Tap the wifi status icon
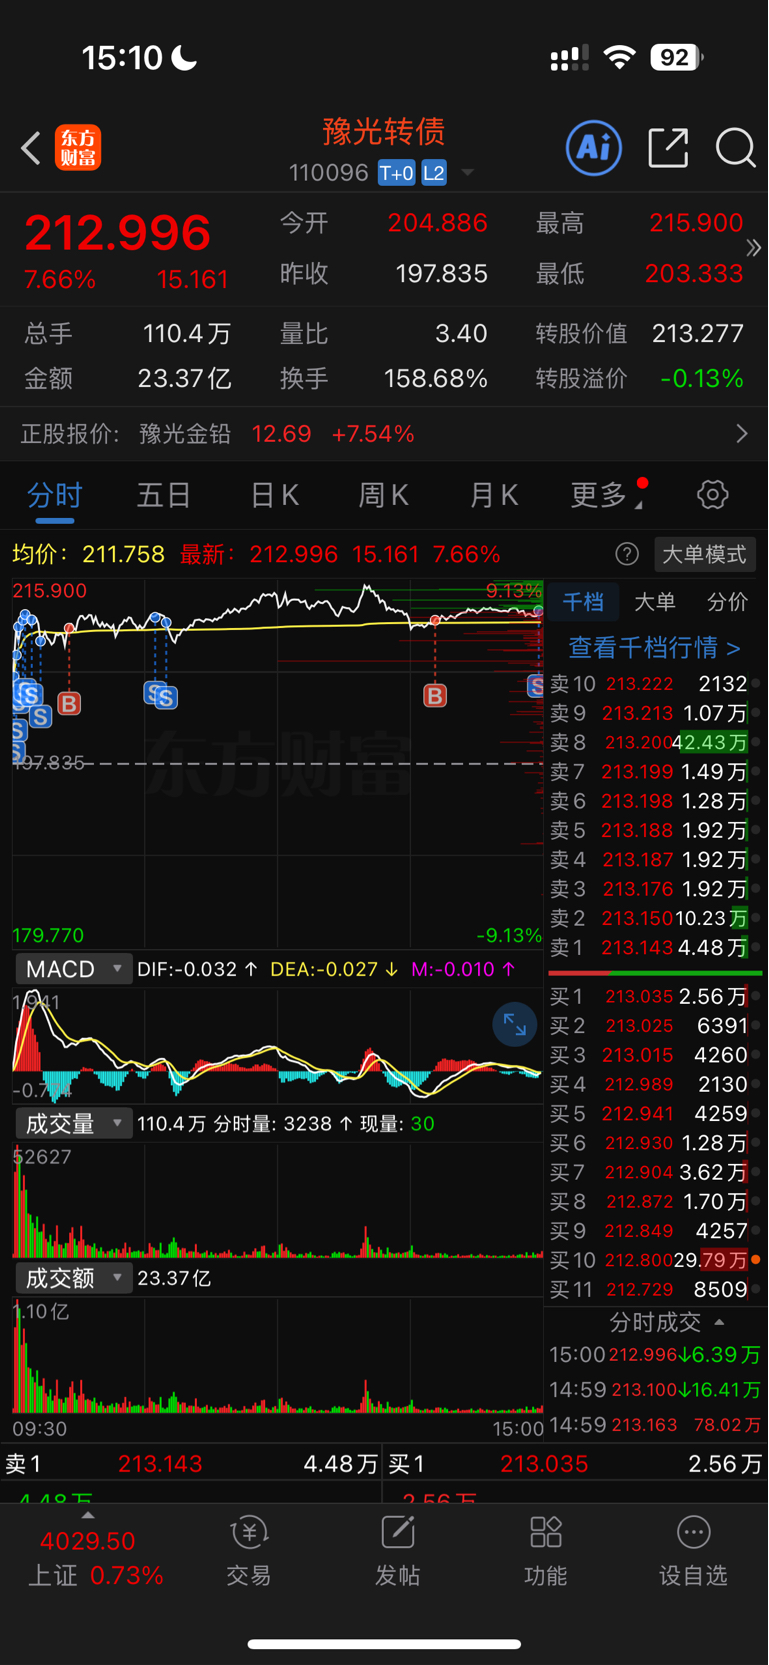The image size is (769, 1665). (620, 58)
